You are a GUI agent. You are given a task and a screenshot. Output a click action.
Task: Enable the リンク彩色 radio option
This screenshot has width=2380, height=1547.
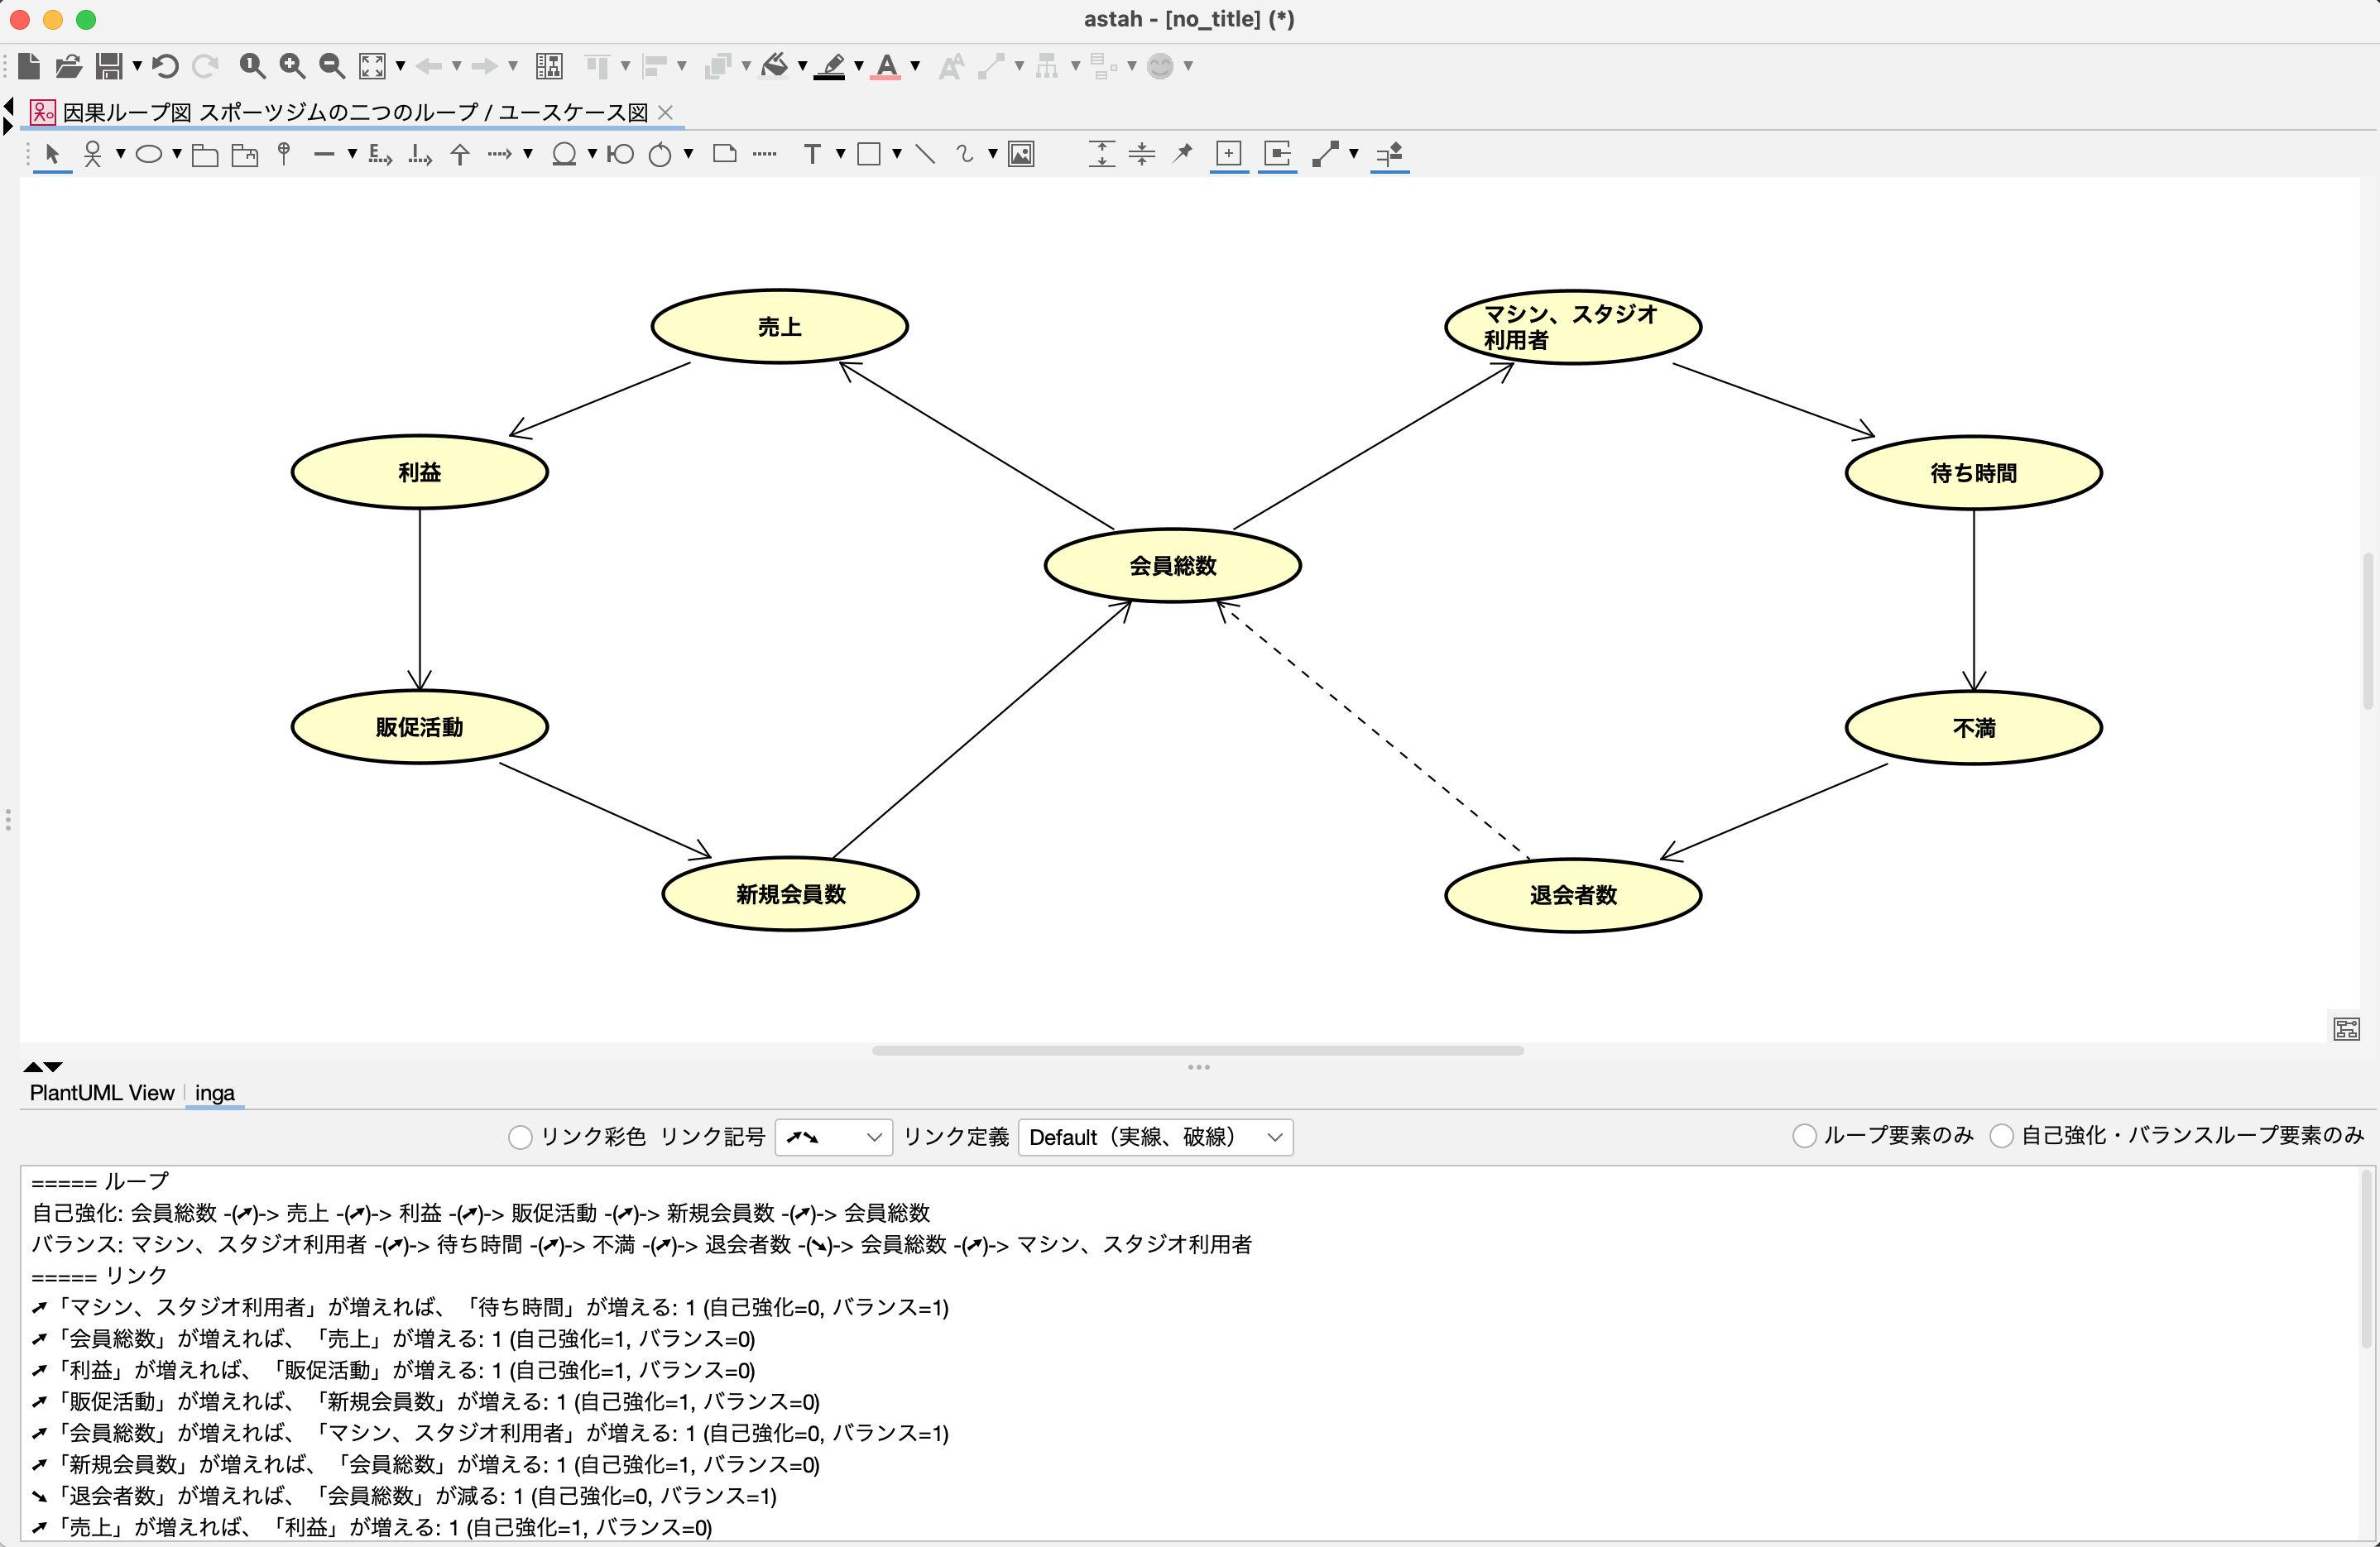520,1137
